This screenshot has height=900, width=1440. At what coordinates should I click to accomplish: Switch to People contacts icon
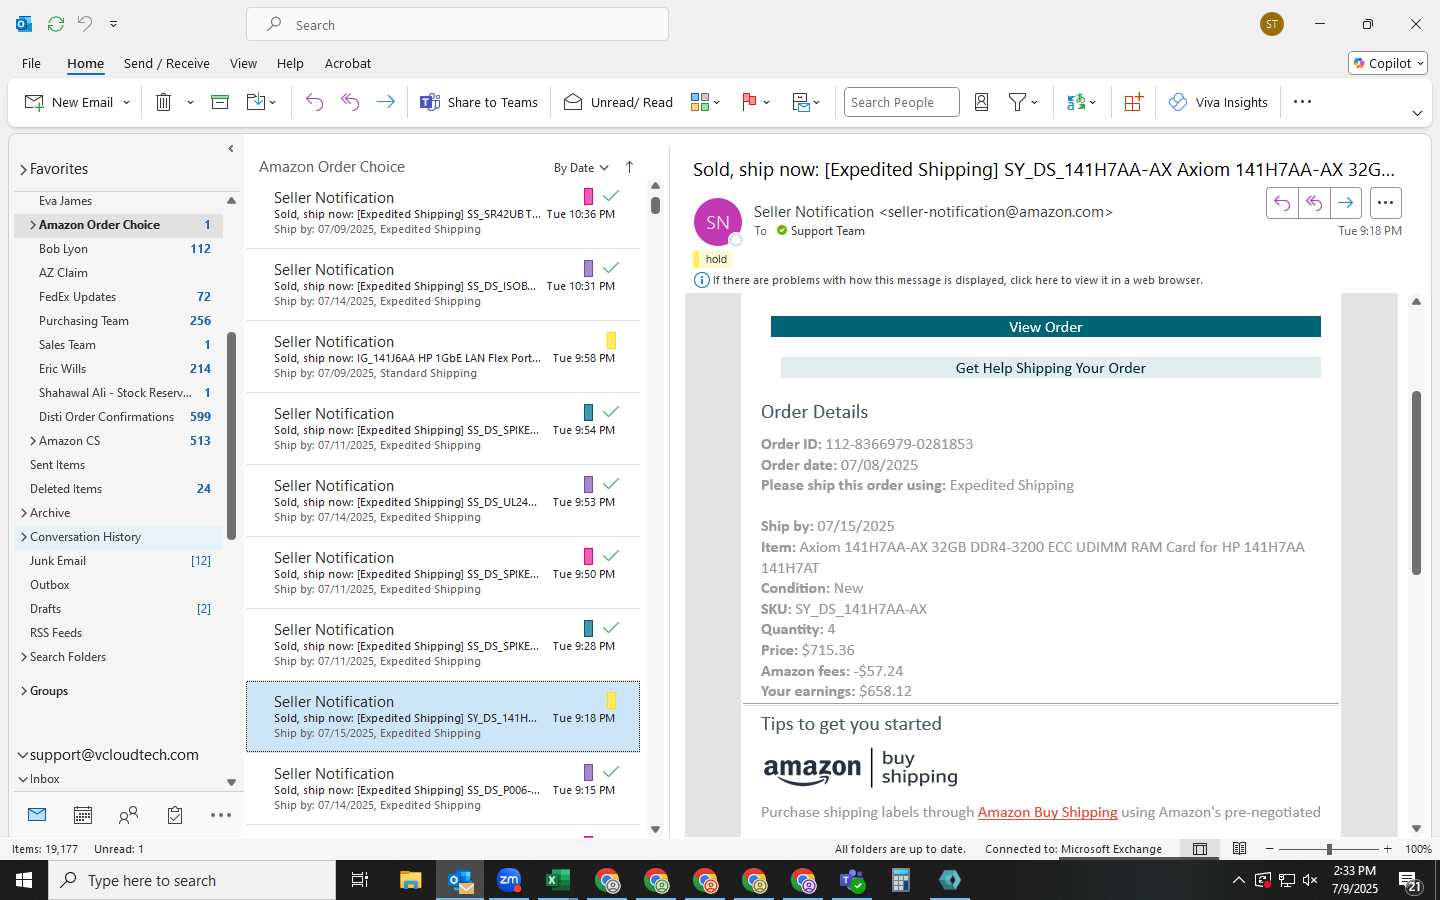click(128, 815)
